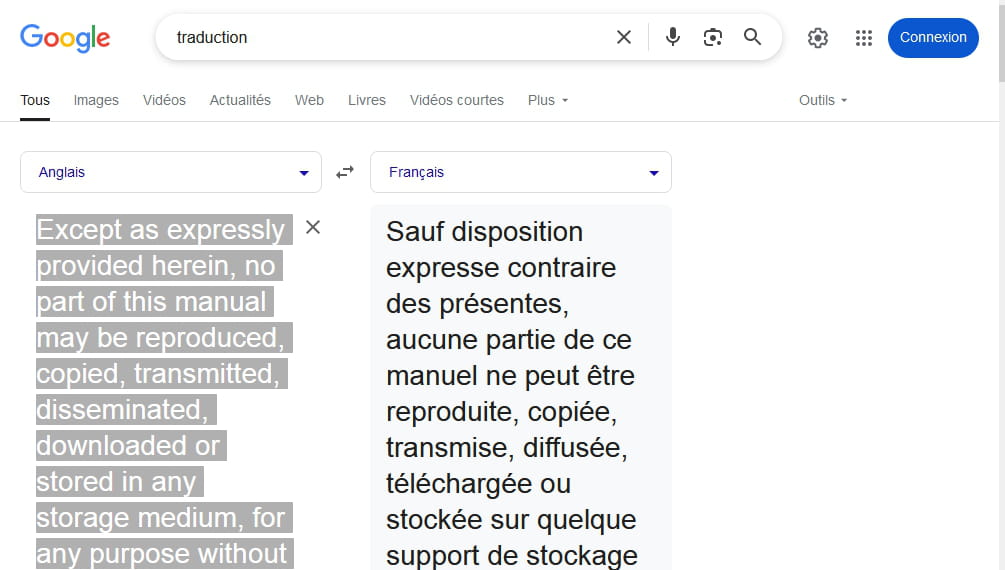Open the Outils tools menu

(x=823, y=100)
